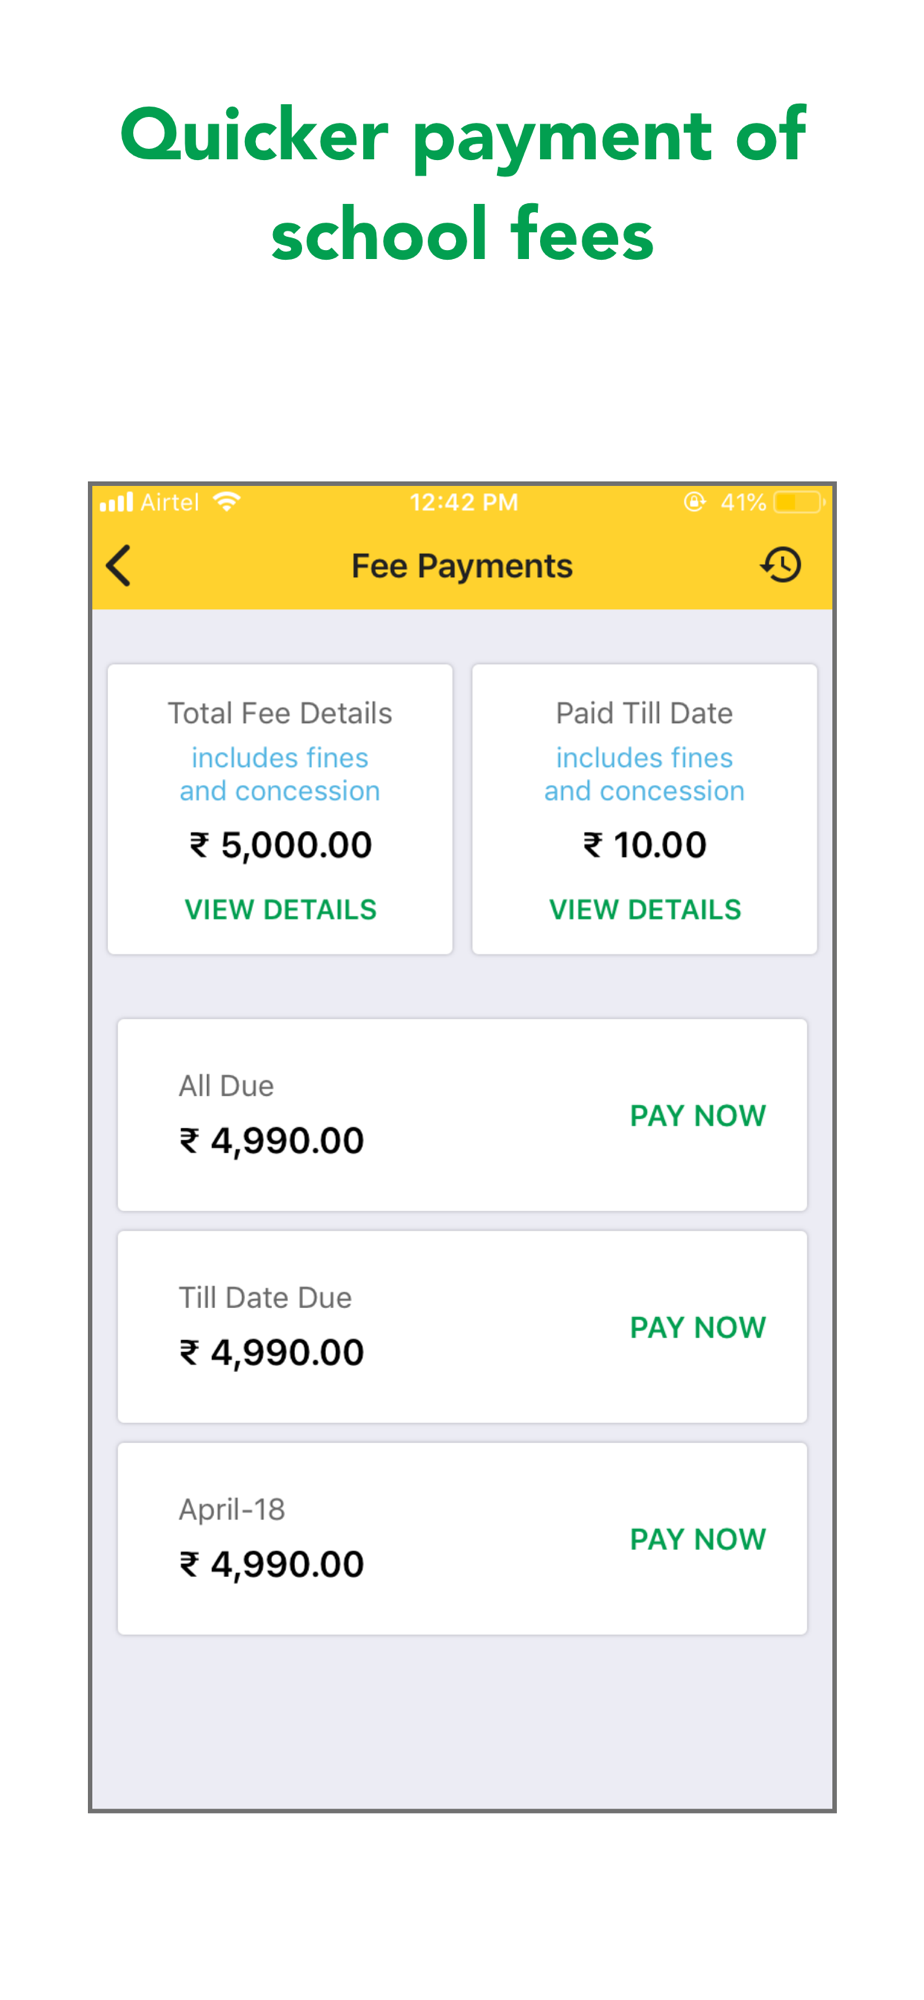924x2000 pixels.
Task: View details of Paid Till Date
Action: point(645,909)
